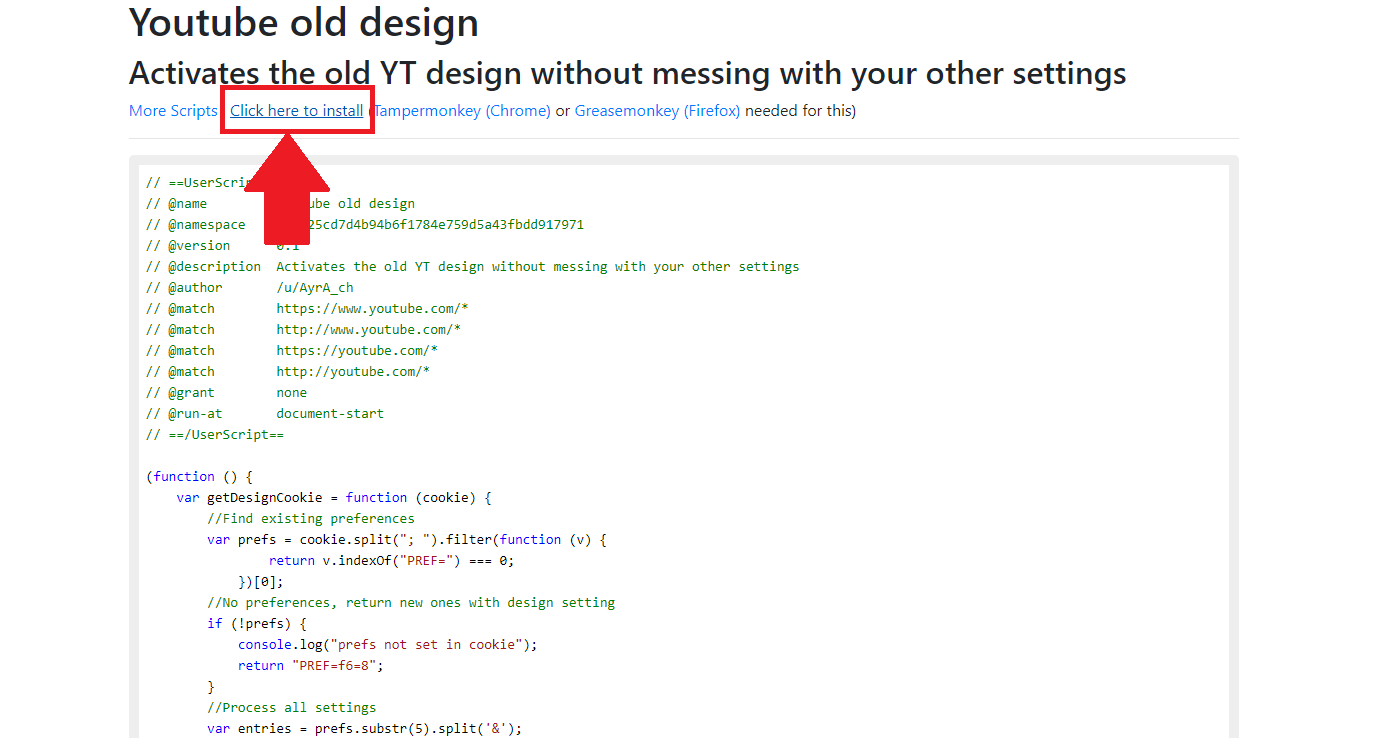
Task: Open the Tampermonkey (Chrome) link
Action: tap(463, 111)
